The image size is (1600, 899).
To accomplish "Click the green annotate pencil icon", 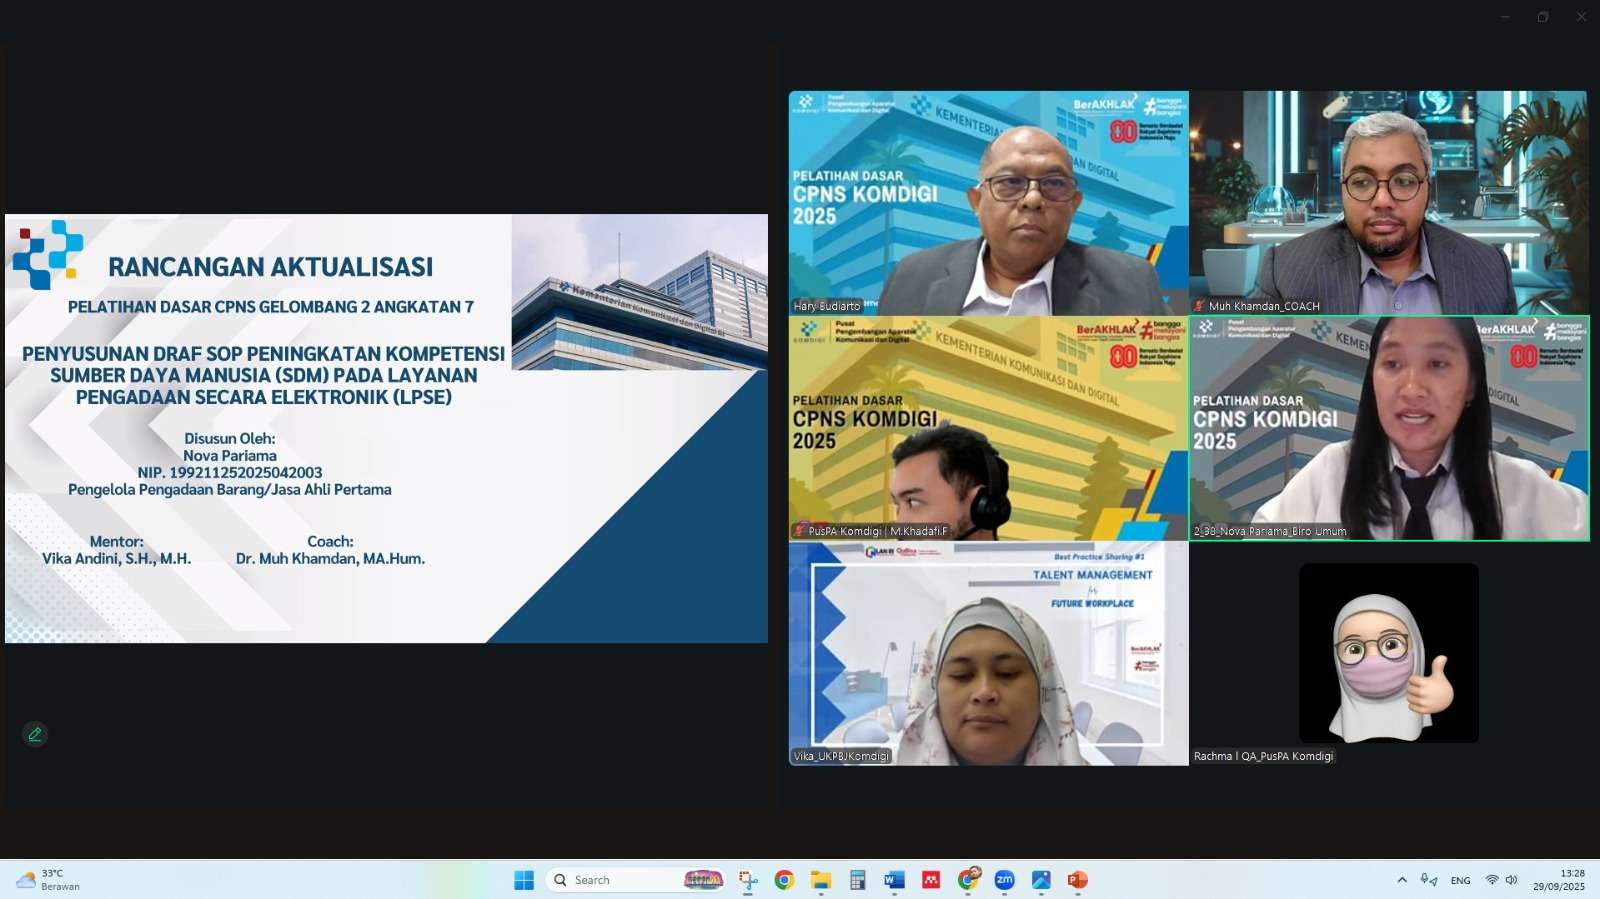I will 35,734.
